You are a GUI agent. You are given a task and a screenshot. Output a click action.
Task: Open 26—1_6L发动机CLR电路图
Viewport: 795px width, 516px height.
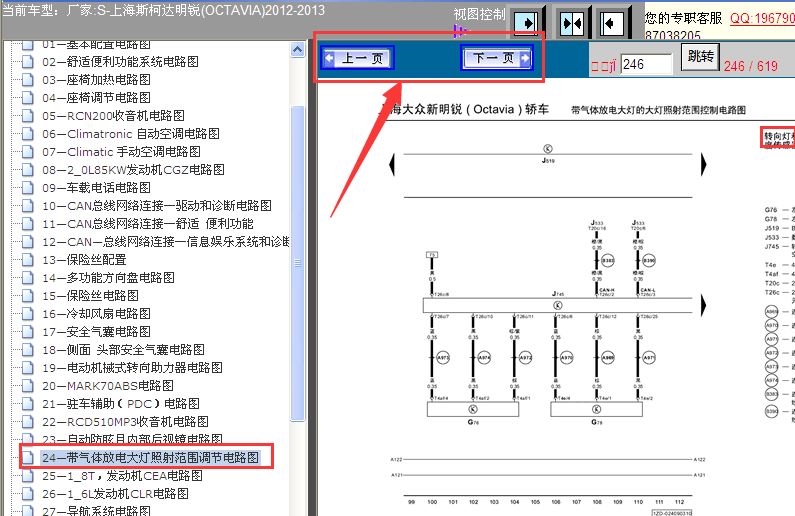click(115, 494)
